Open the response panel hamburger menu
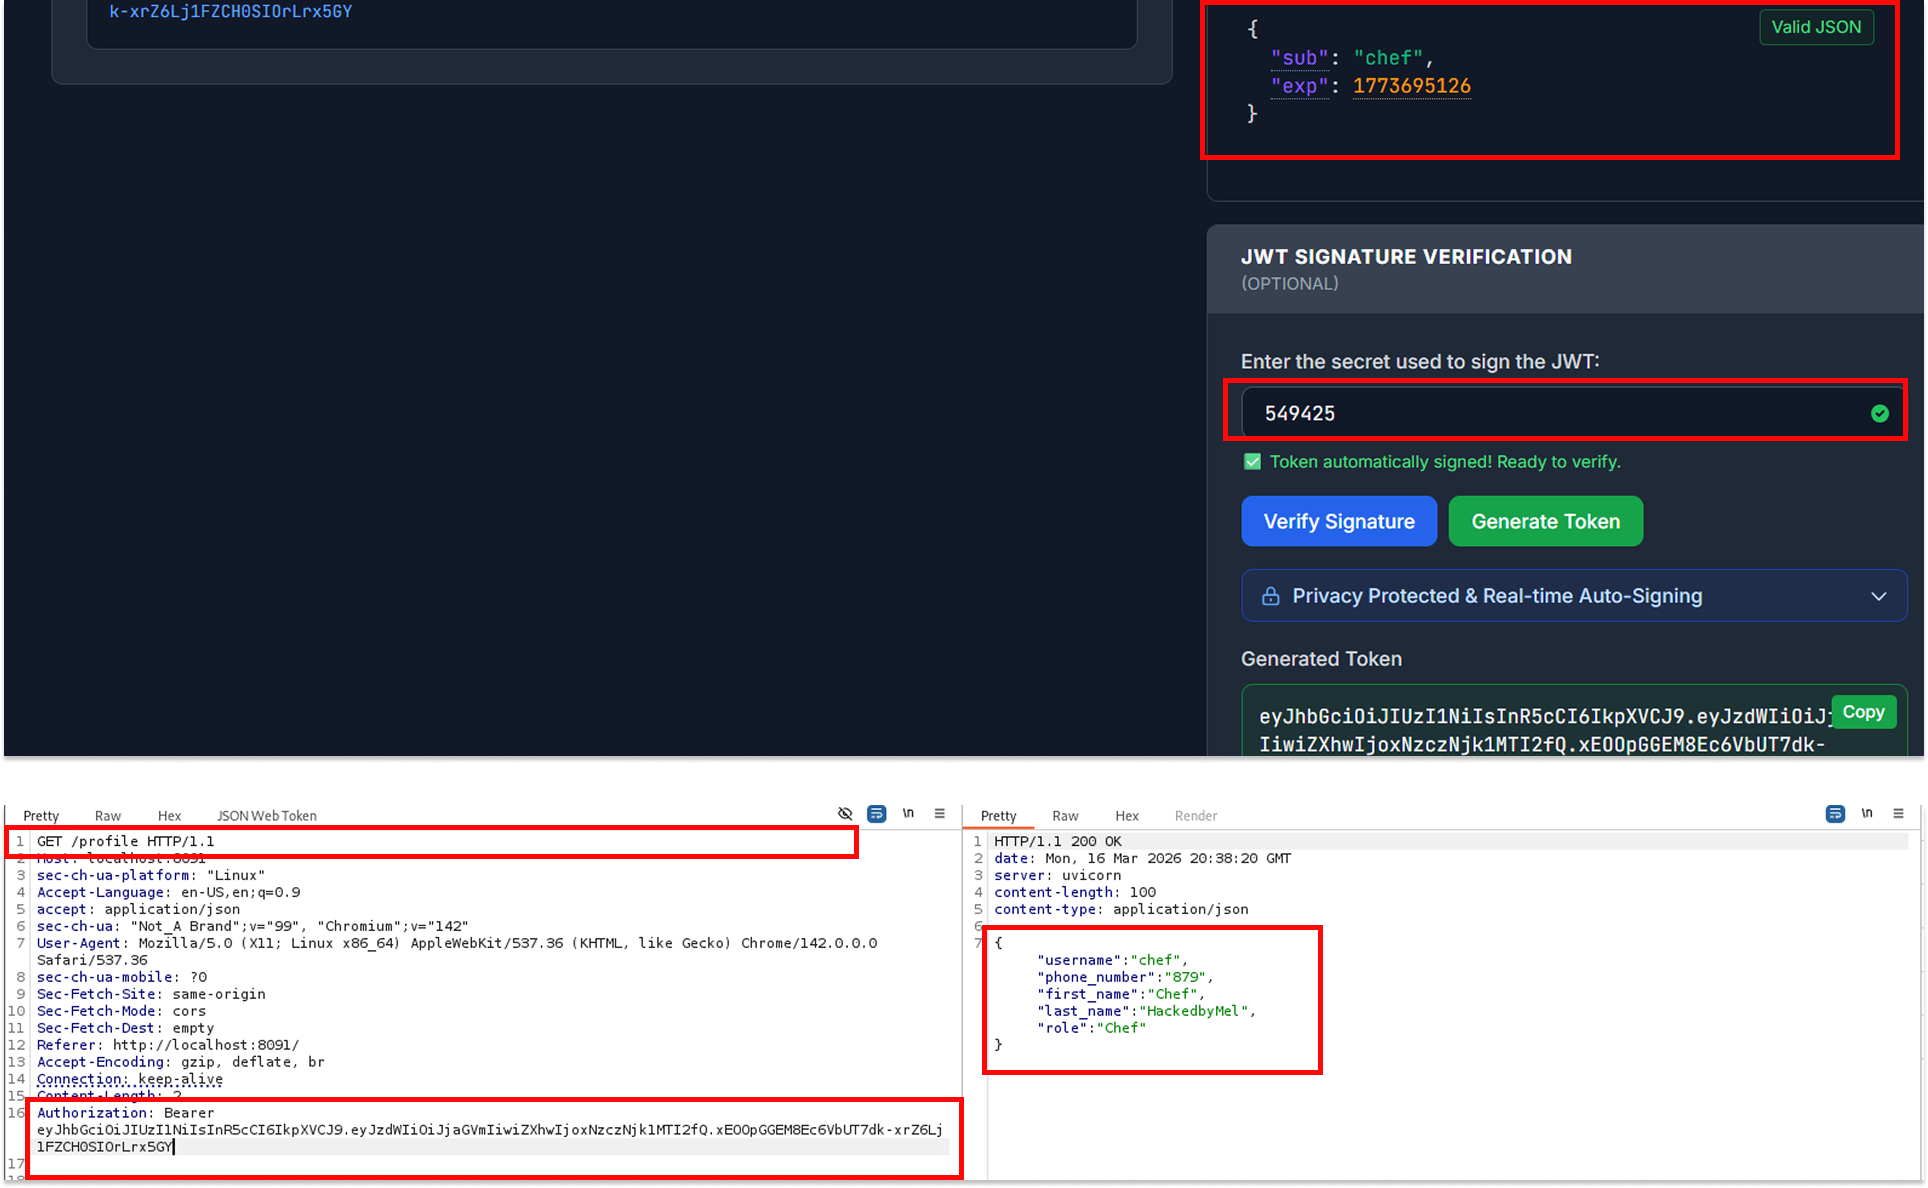Screen dimensions: 1928x1188 click(x=1898, y=814)
